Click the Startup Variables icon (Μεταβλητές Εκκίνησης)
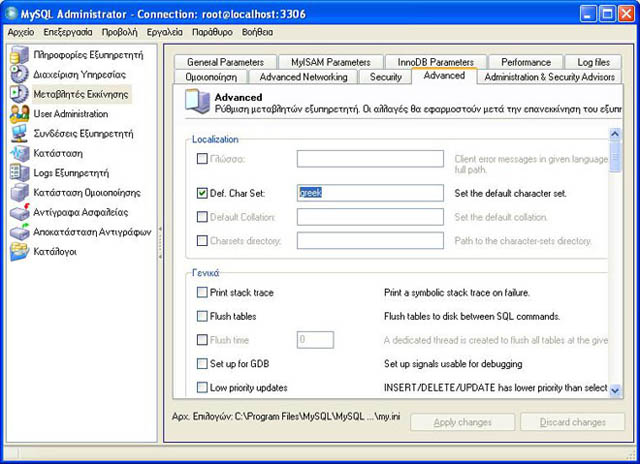 [19, 94]
